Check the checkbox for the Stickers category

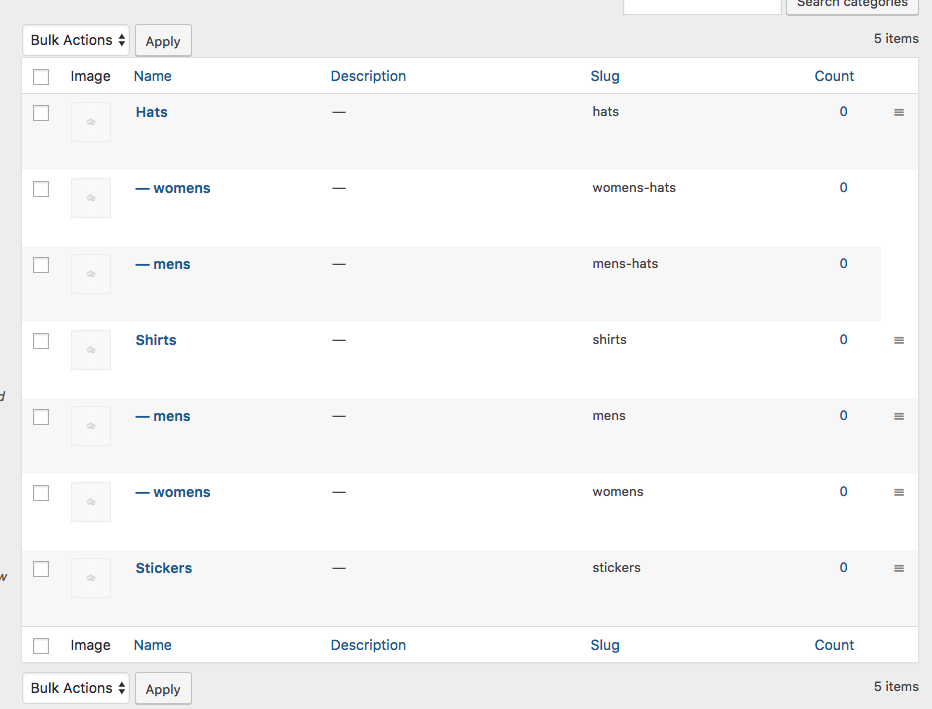point(41,569)
